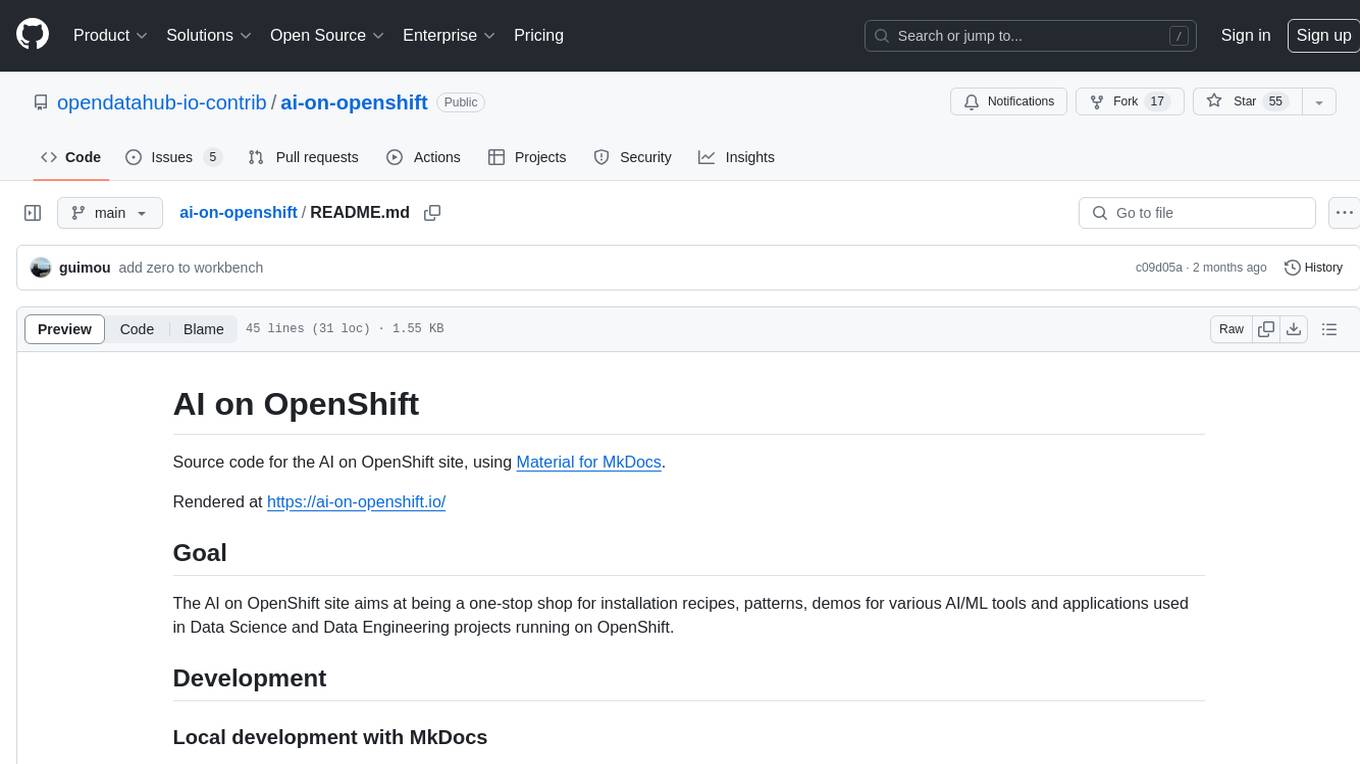
Task: Focus the 'Search or jump to' field
Action: coord(1031,36)
